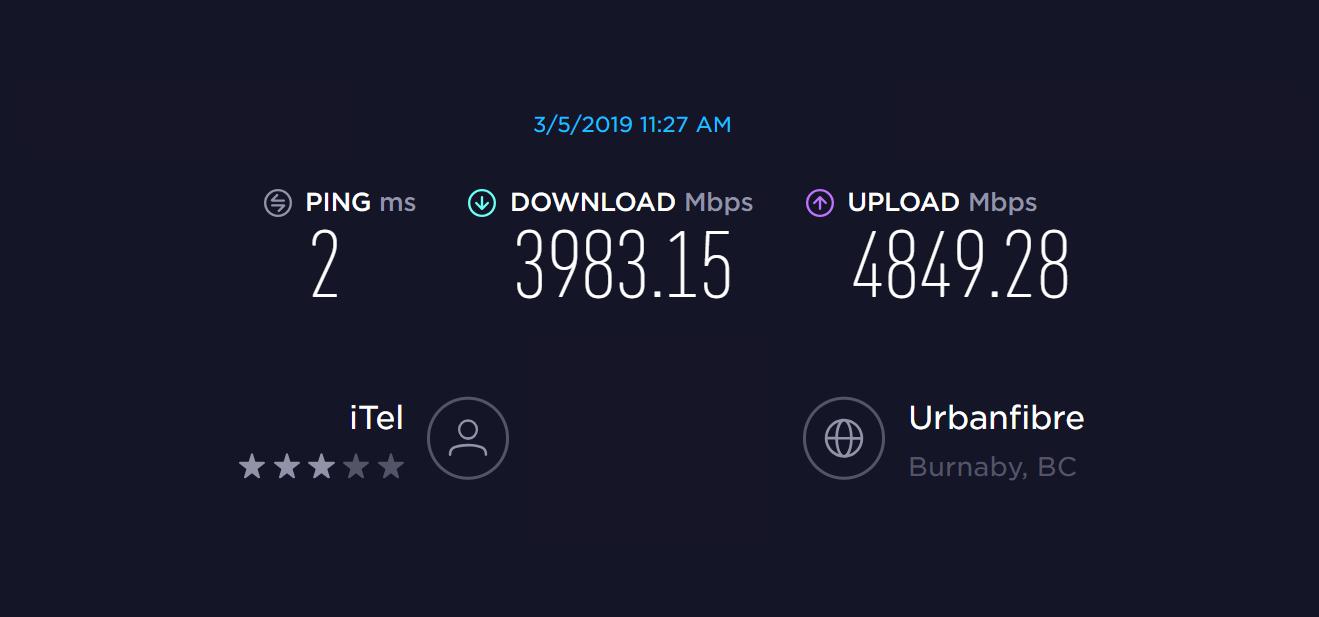Open the 3/5/2019 11:27 AM result link
This screenshot has height=617, width=1319.
click(632, 125)
